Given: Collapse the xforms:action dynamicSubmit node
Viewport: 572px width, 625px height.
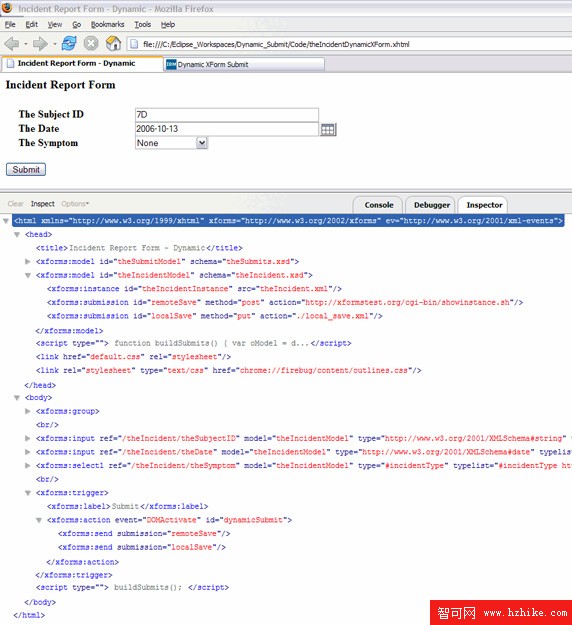Looking at the screenshot, I should pyautogui.click(x=39, y=520).
